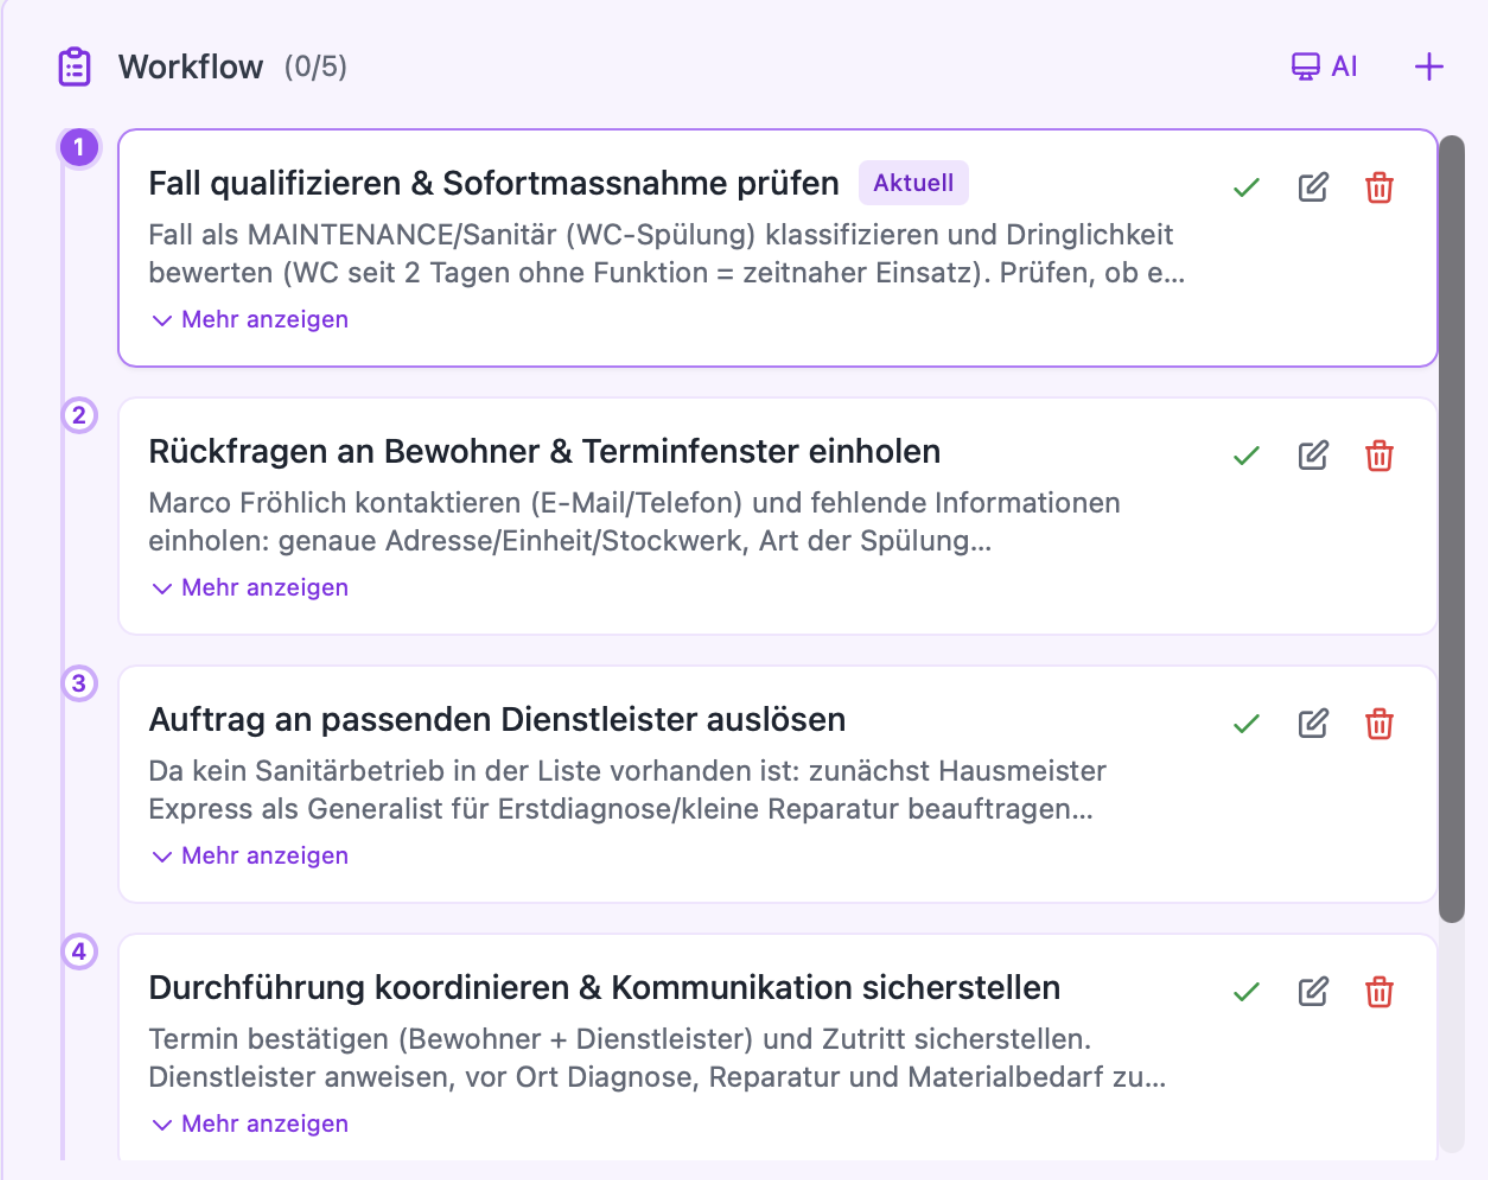The image size is (1488, 1180).
Task: Edit the step 'Rückfragen an Bewohner & Terminfenster einholen'
Action: click(1313, 456)
